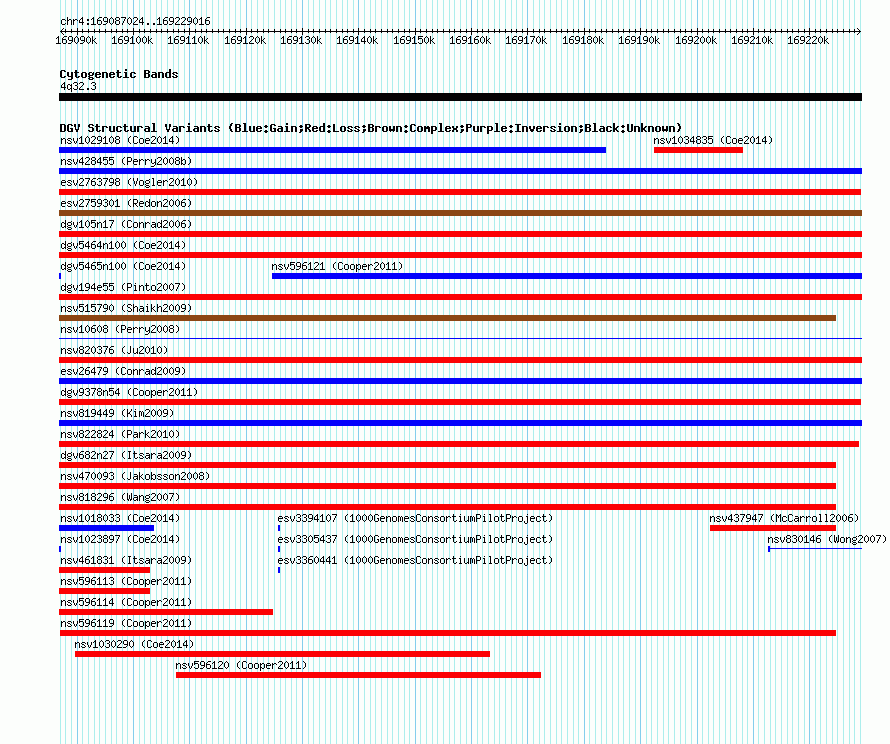Click nsv596121 (Cooper2011) label
890x744 pixels.
[x=337, y=266]
